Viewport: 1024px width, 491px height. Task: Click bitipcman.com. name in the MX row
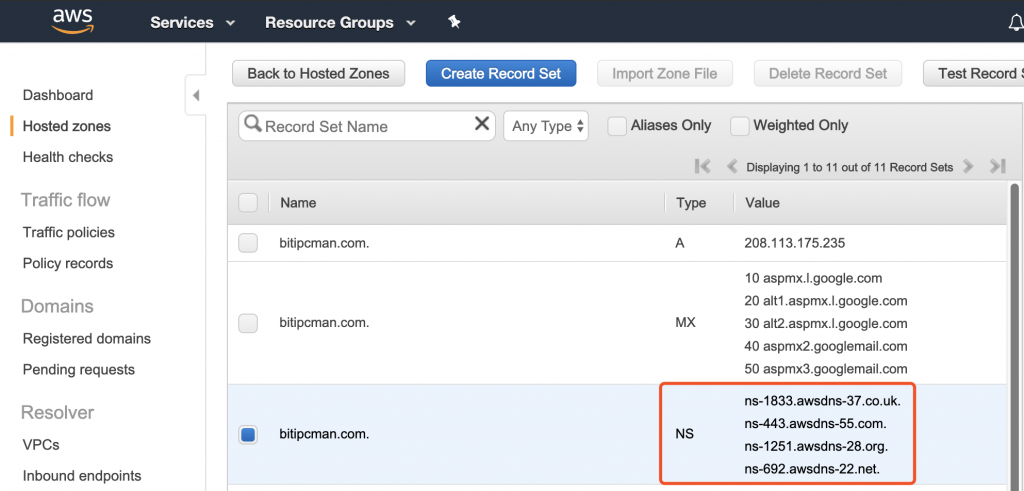pyautogui.click(x=325, y=323)
